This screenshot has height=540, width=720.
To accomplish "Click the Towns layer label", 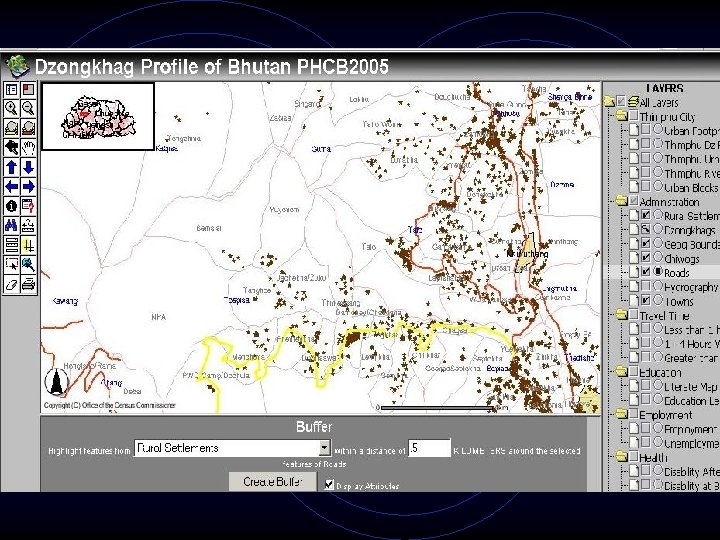I will tap(679, 302).
